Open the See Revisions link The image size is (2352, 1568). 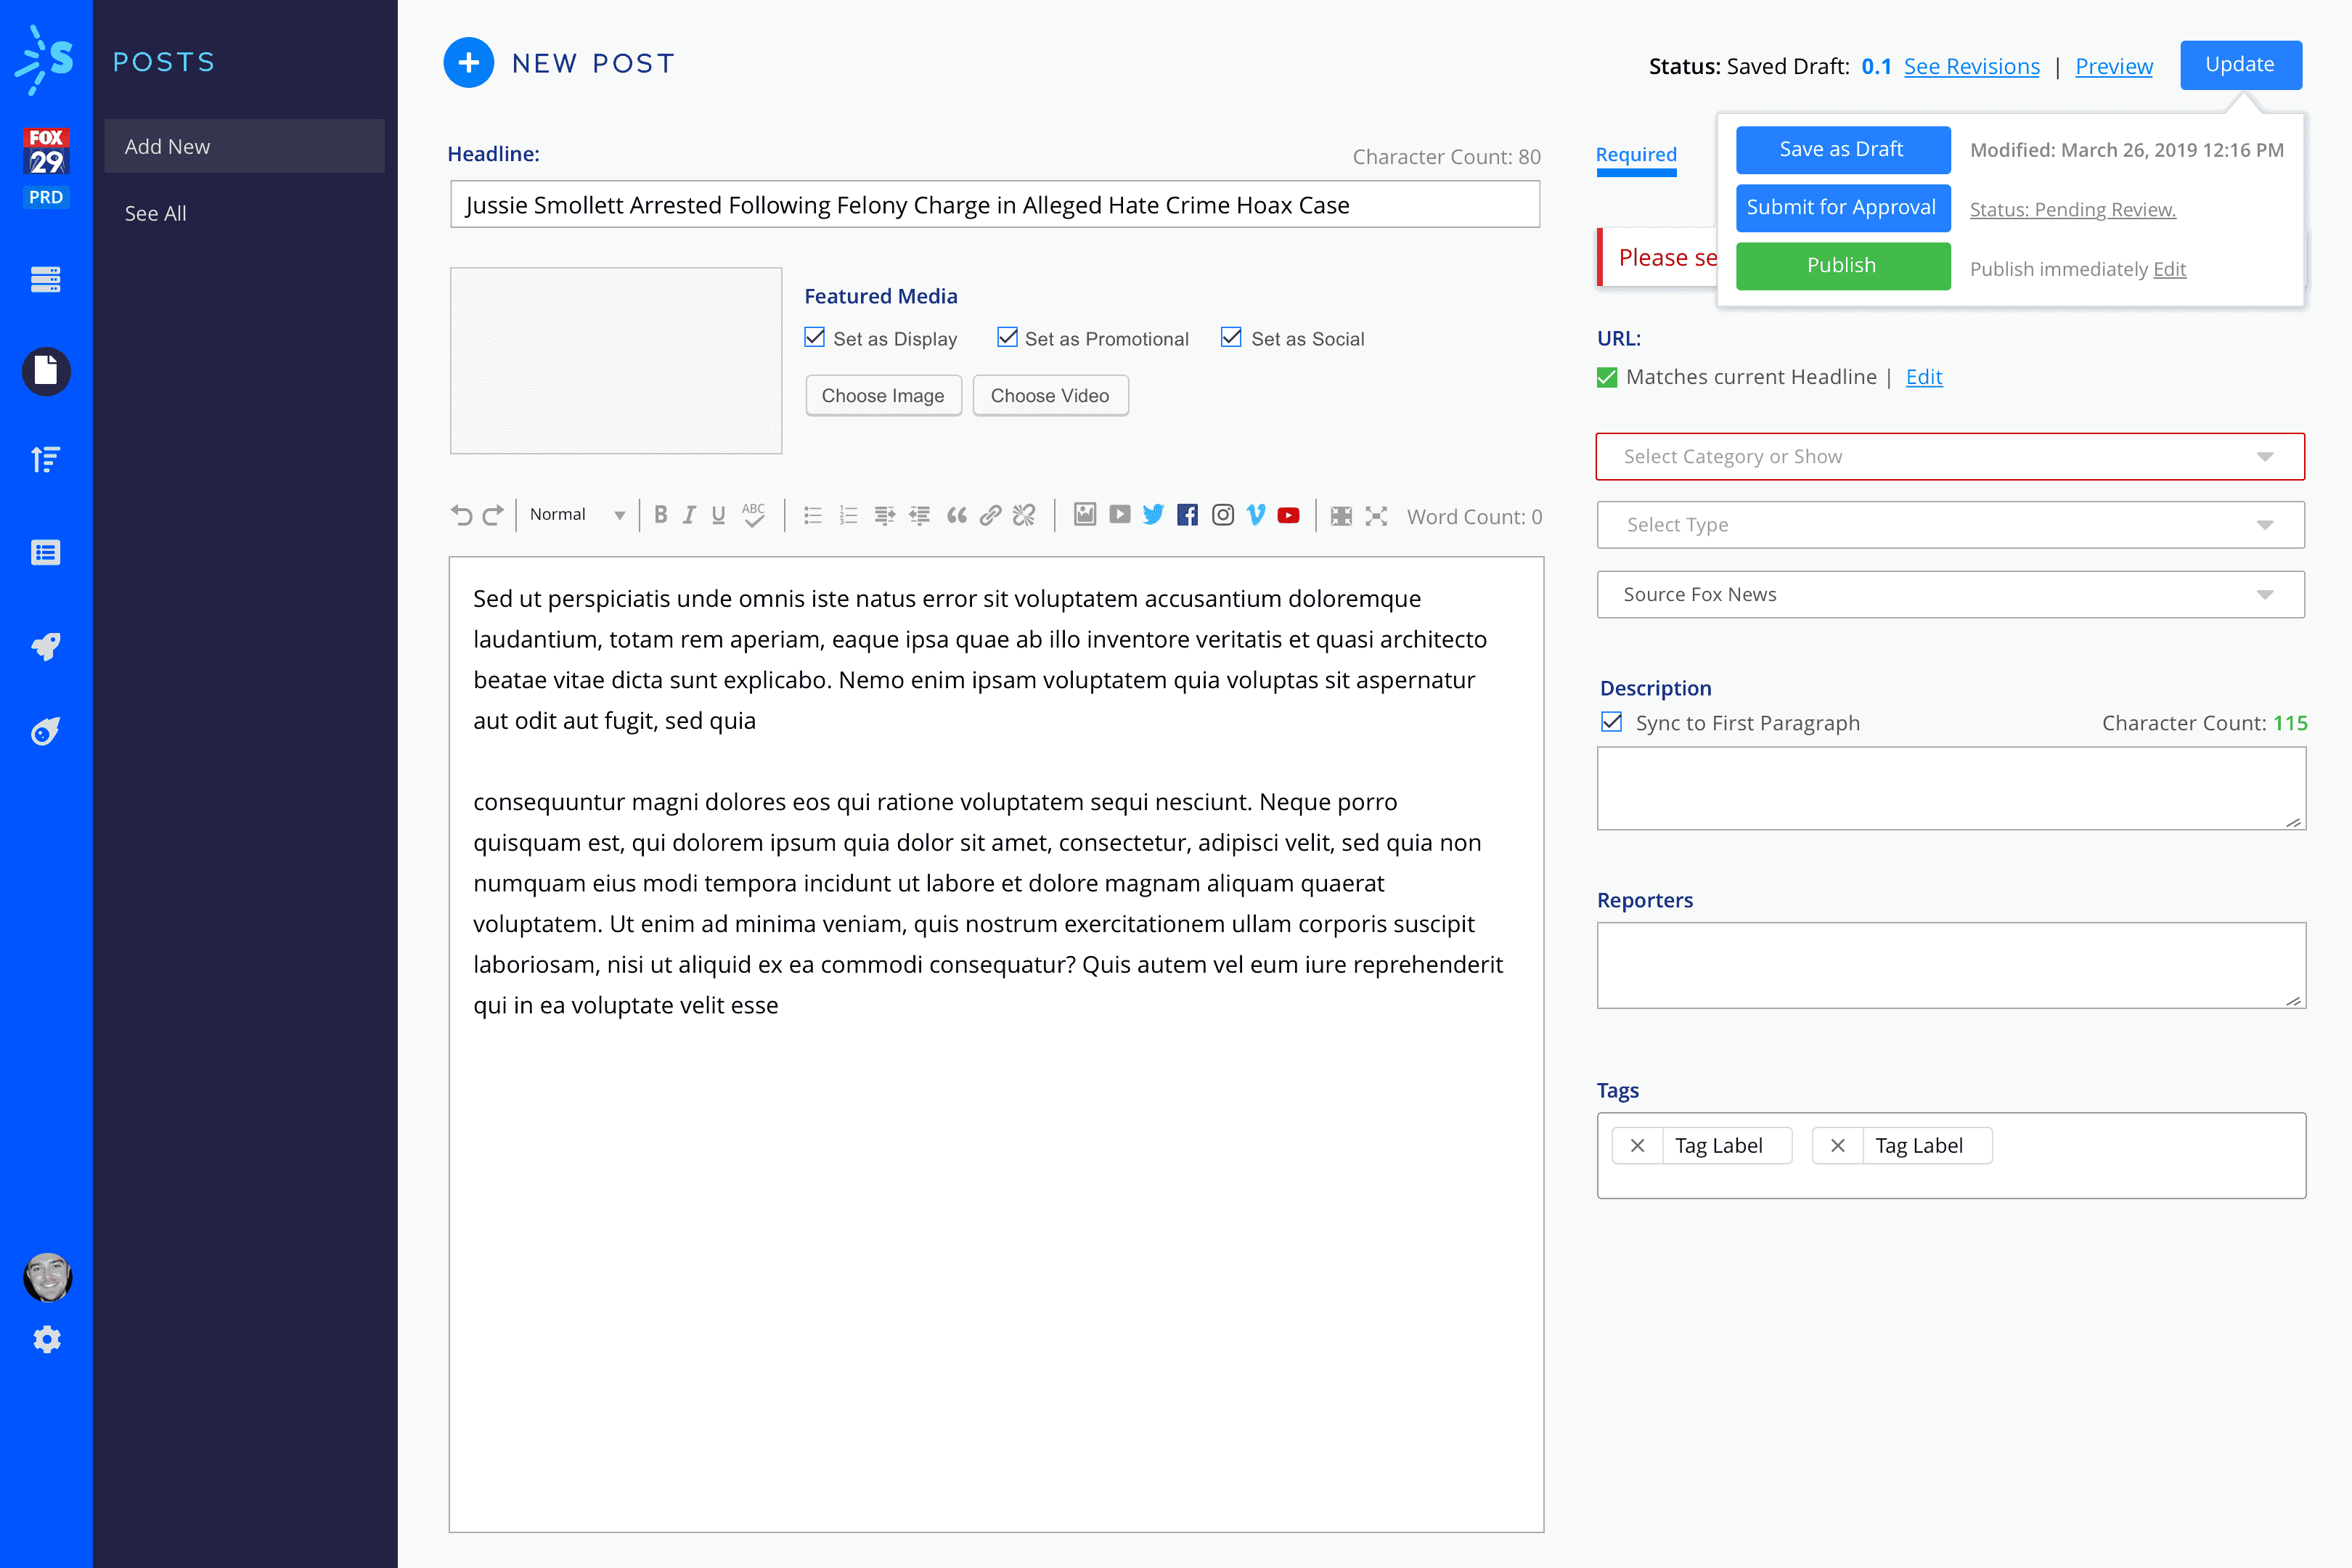click(x=1971, y=66)
